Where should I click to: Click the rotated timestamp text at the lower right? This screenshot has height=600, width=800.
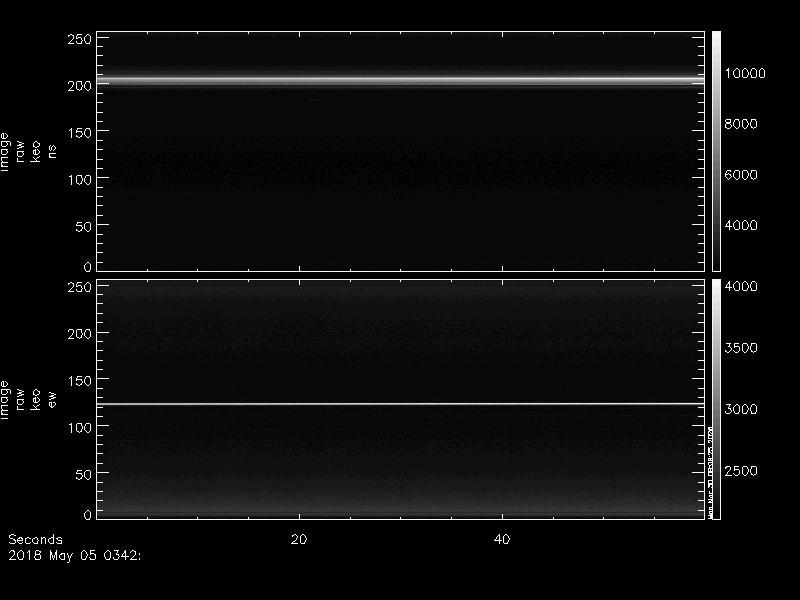(710, 470)
